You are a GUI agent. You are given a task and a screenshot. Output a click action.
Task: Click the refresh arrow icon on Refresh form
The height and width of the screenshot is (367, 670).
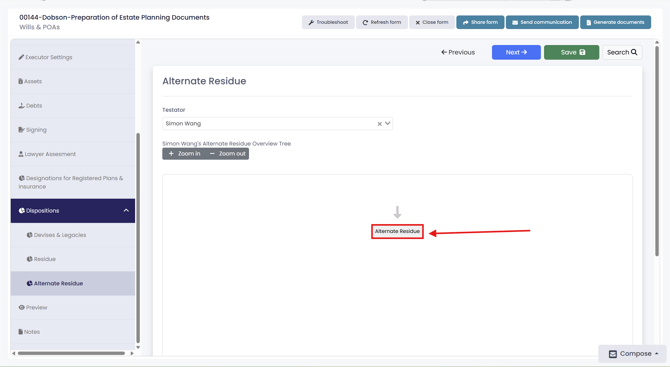(x=365, y=23)
